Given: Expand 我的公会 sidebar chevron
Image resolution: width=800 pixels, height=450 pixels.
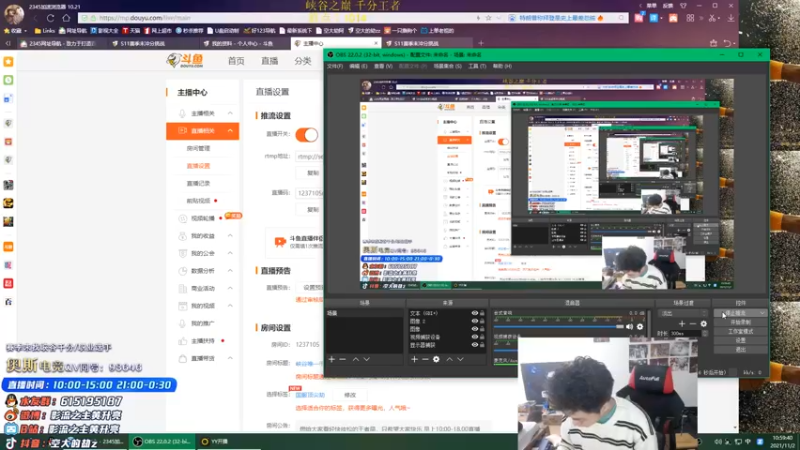Looking at the screenshot, I should click(230, 253).
